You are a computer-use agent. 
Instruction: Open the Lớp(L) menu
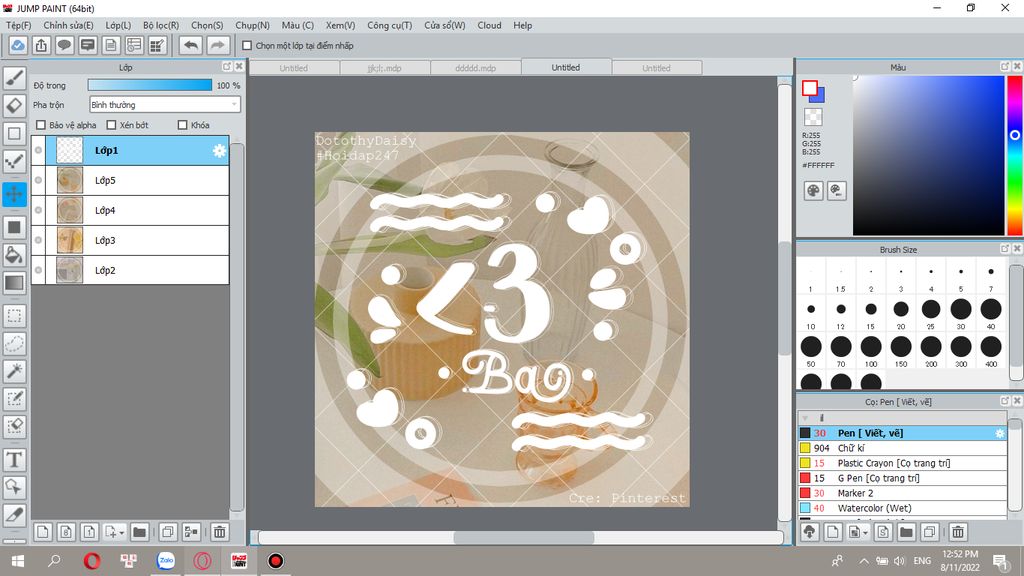(x=118, y=25)
